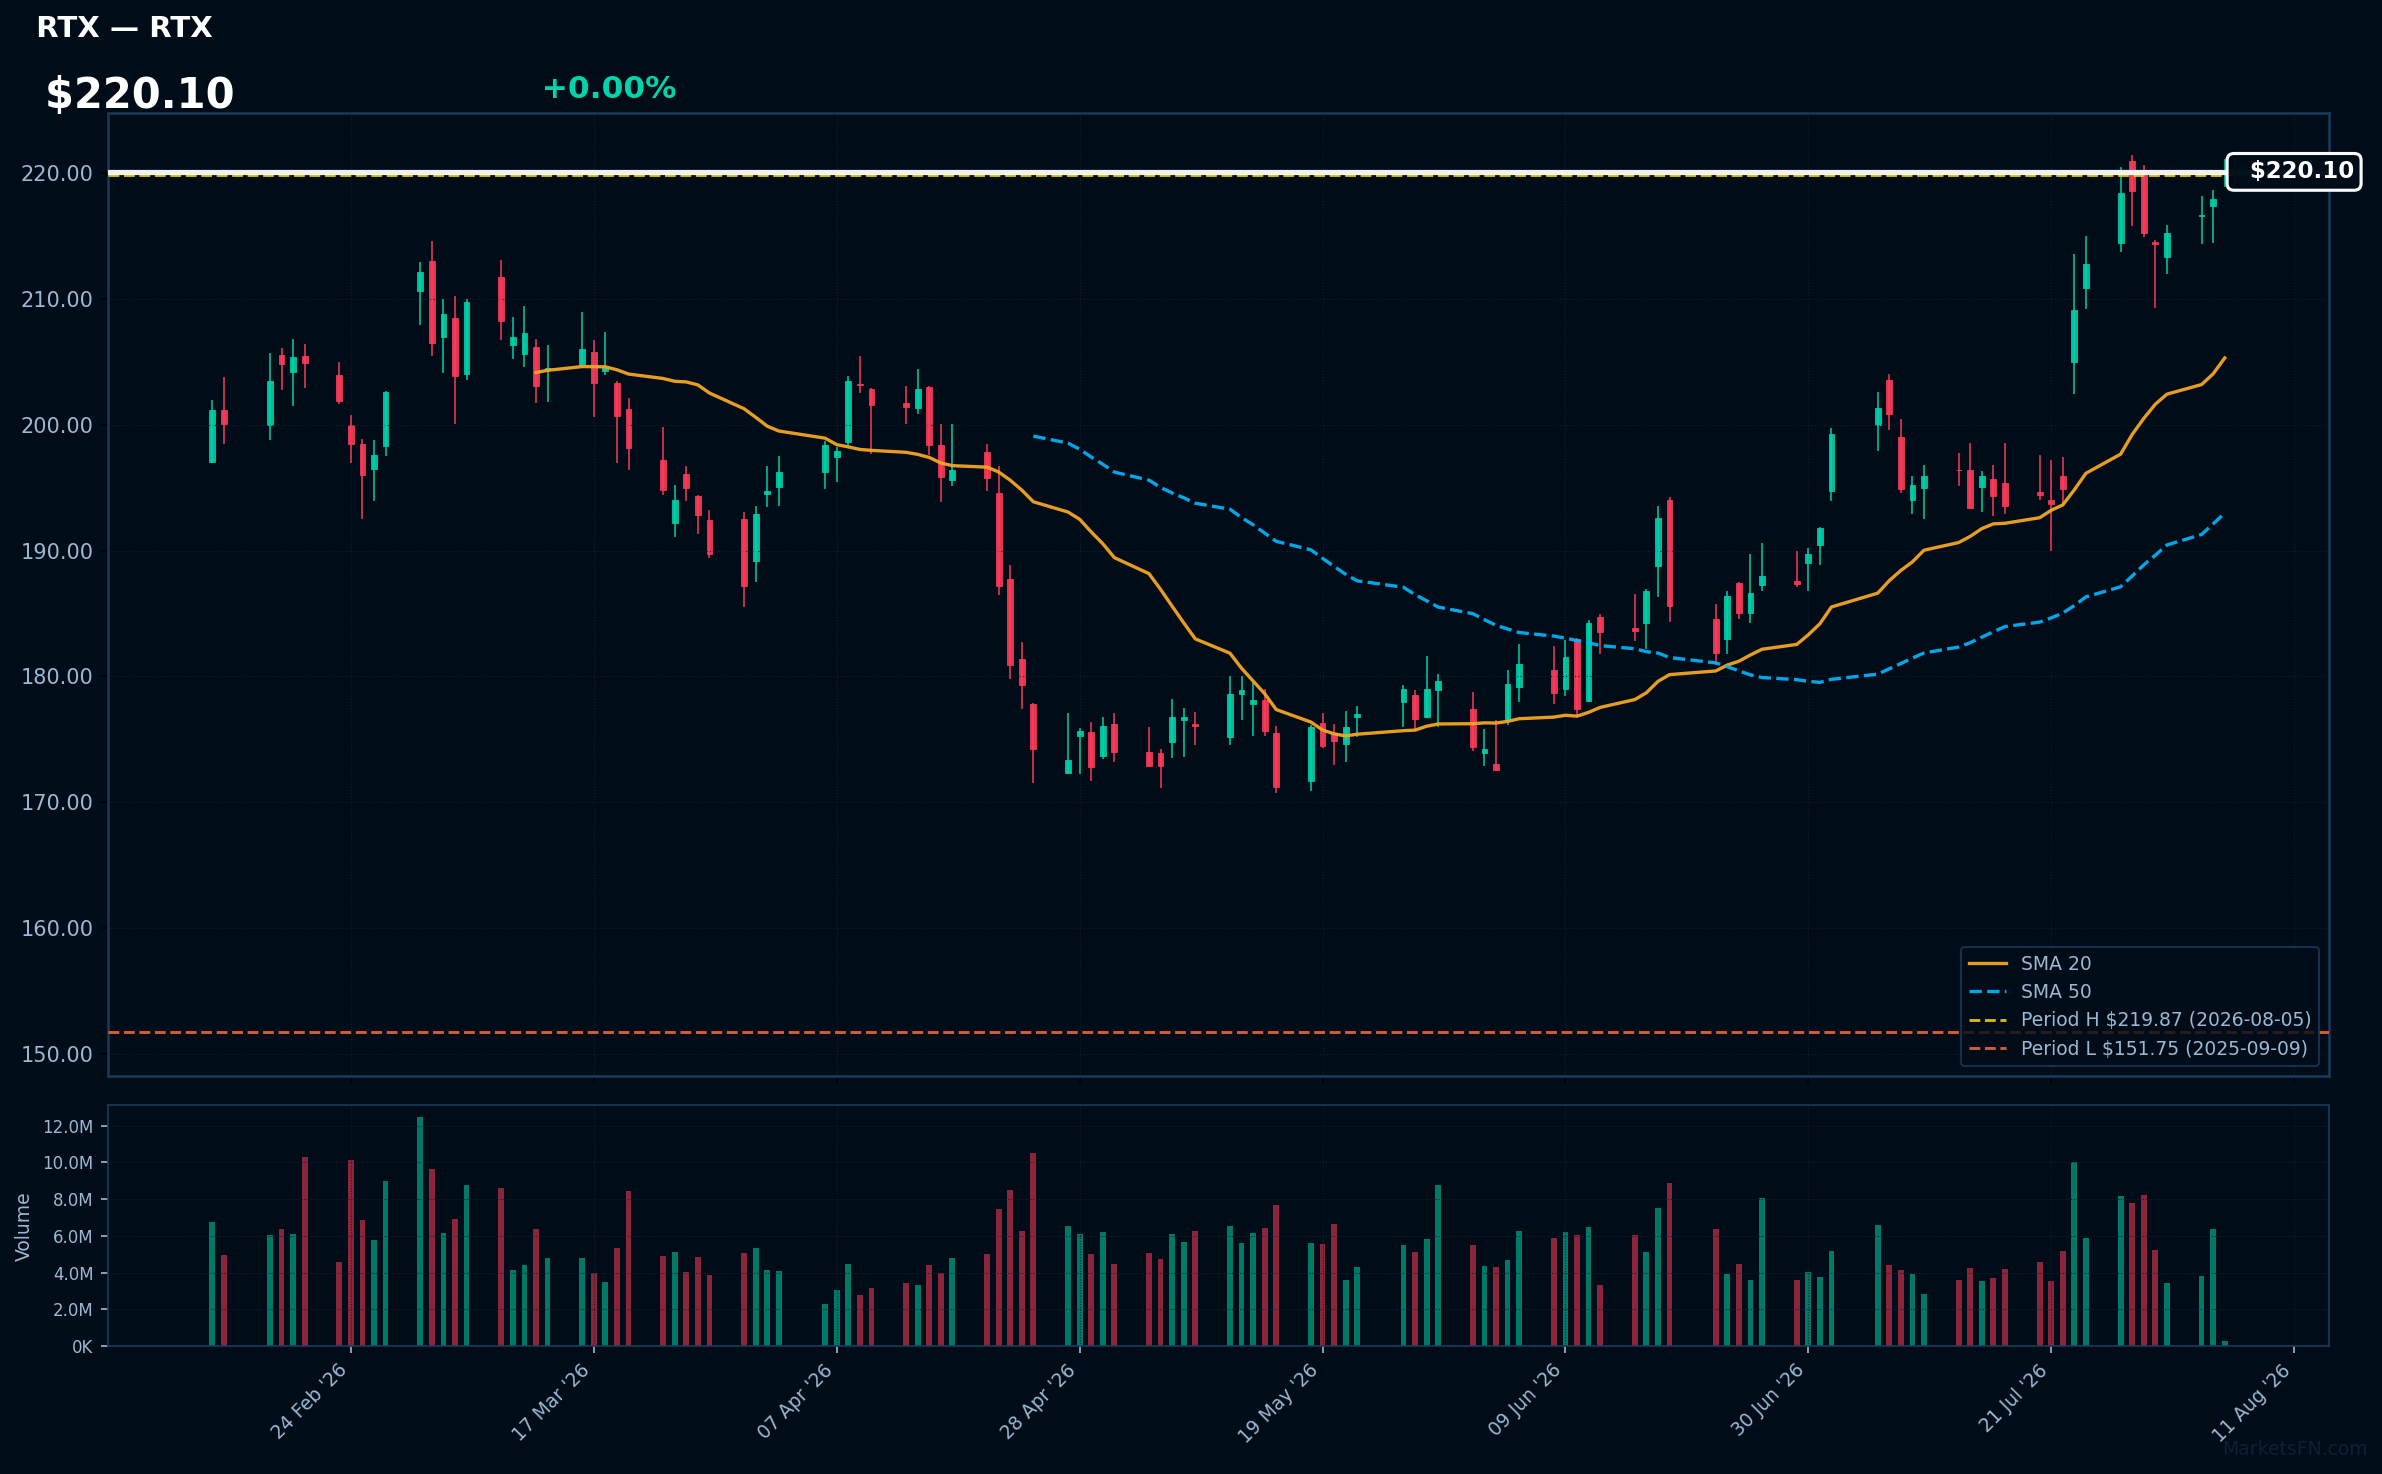Viewport: 2382px width, 1474px height.
Task: Click the rotated "Volume" axis title
Action: pyautogui.click(x=23, y=1227)
